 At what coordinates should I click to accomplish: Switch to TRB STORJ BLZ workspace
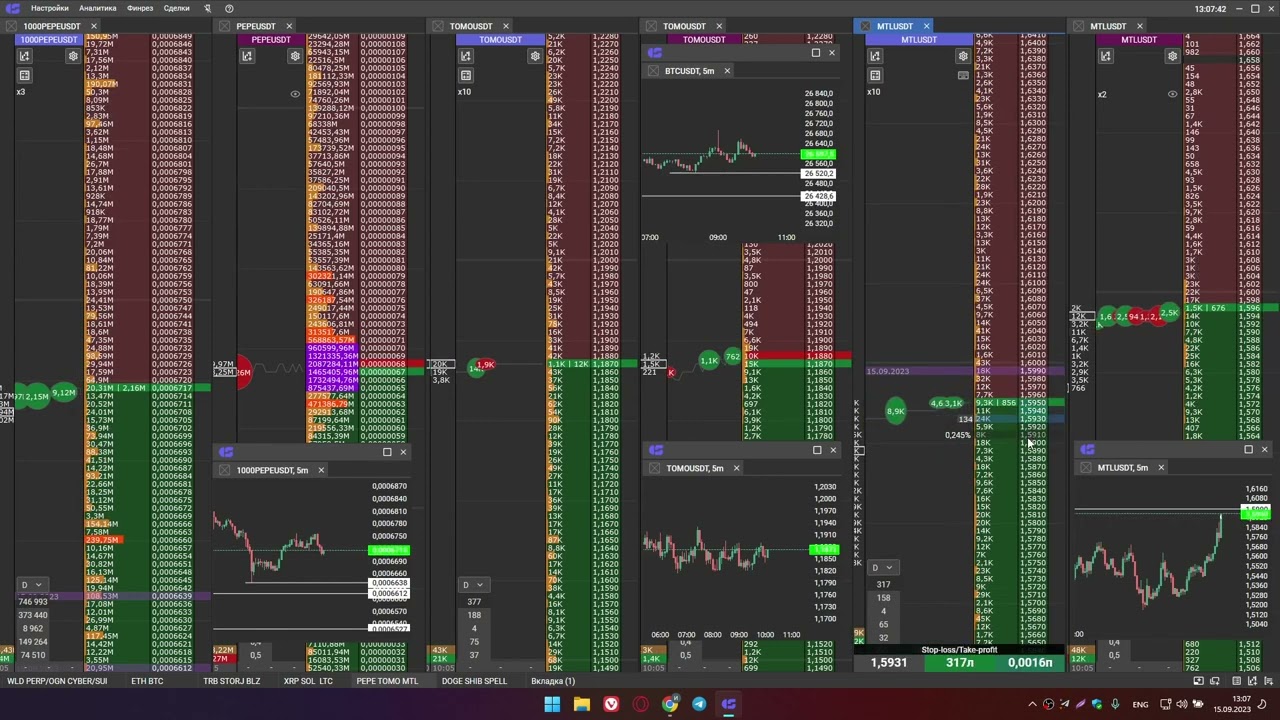click(231, 681)
